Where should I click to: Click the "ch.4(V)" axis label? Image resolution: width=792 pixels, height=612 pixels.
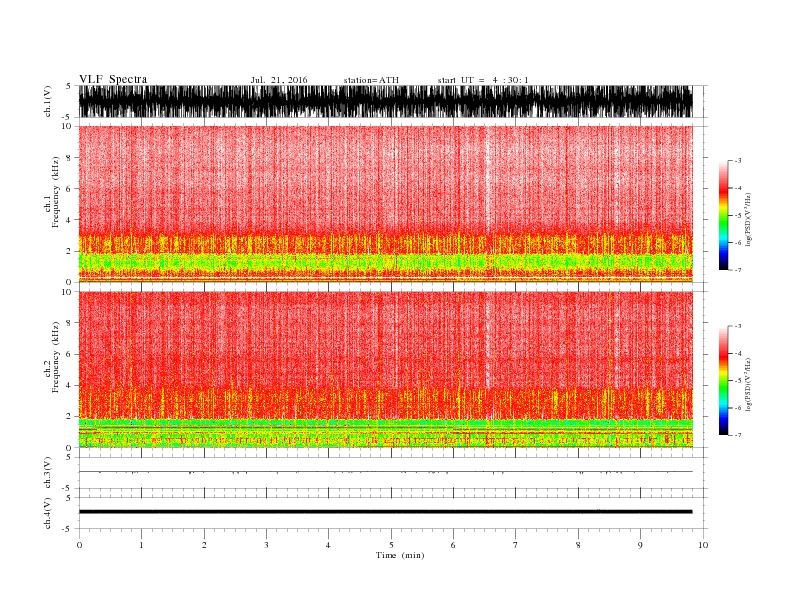[48, 513]
